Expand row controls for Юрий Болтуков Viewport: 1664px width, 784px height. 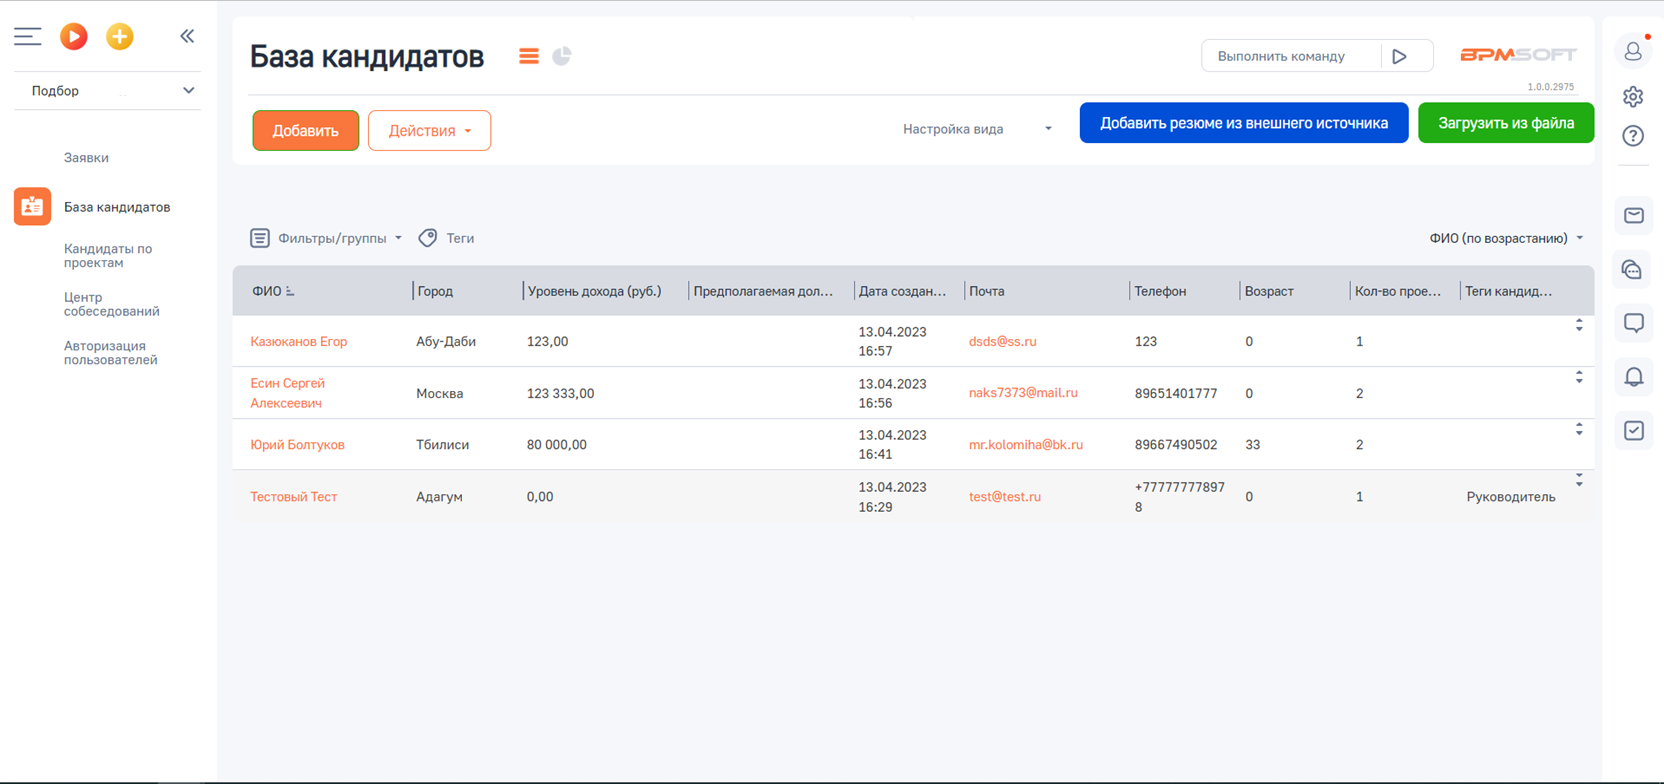coord(1579,430)
